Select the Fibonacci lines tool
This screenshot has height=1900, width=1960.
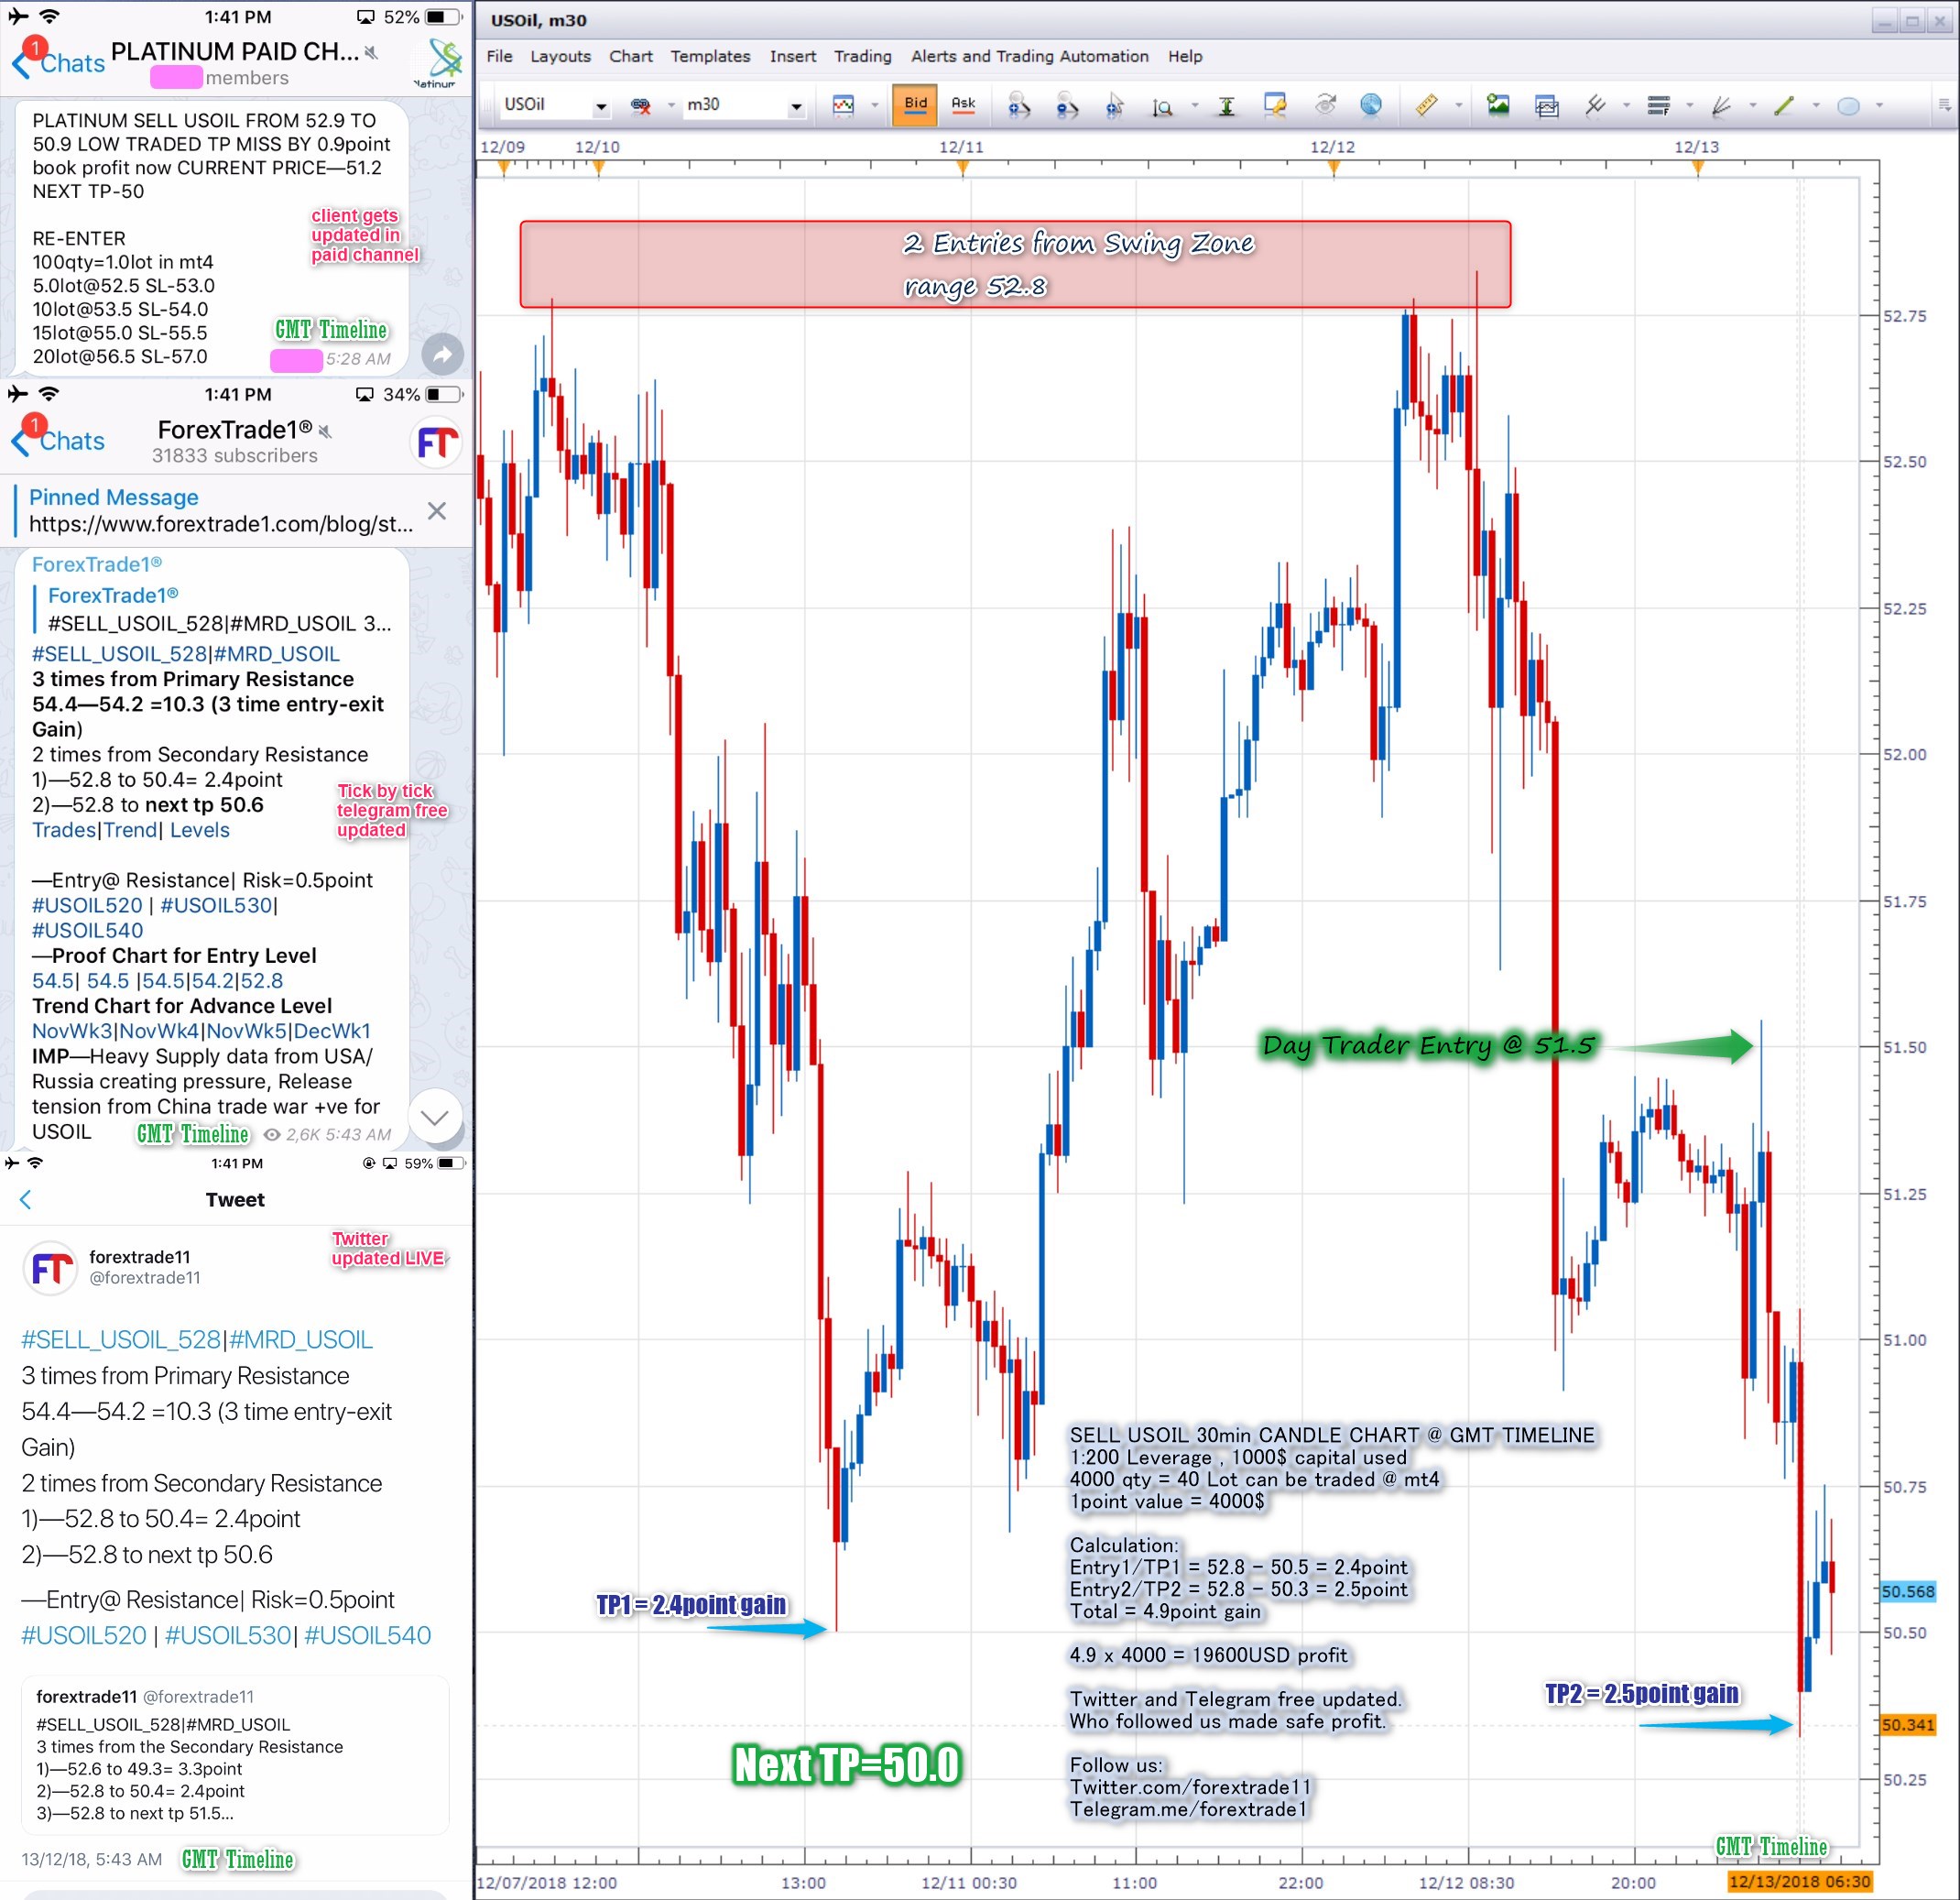1659,105
